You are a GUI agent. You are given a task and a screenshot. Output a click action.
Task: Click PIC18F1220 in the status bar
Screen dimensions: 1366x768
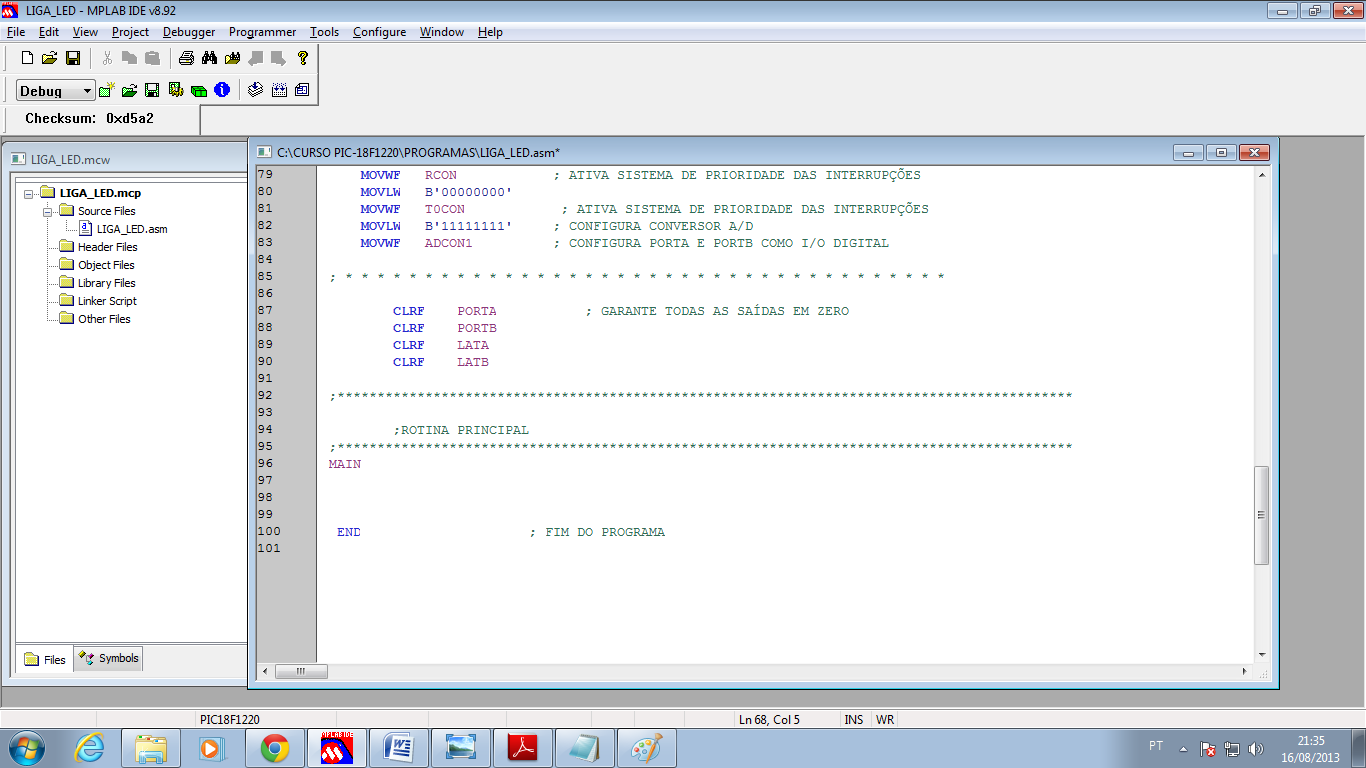point(230,719)
